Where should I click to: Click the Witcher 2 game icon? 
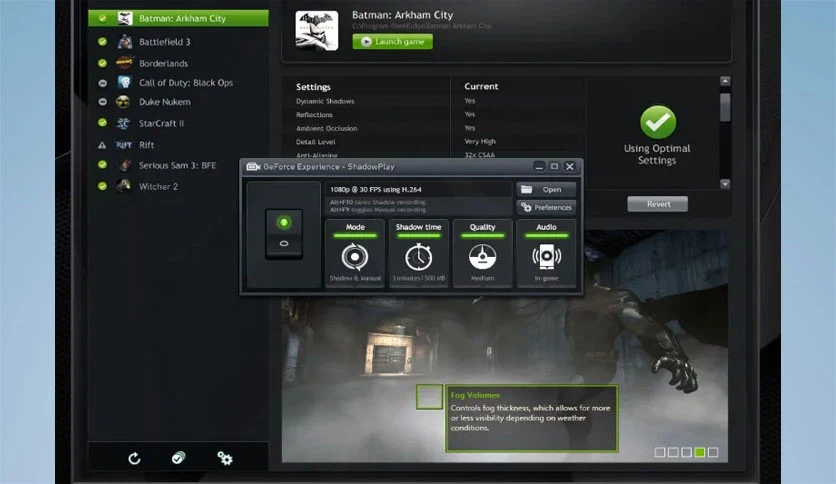coord(124,185)
